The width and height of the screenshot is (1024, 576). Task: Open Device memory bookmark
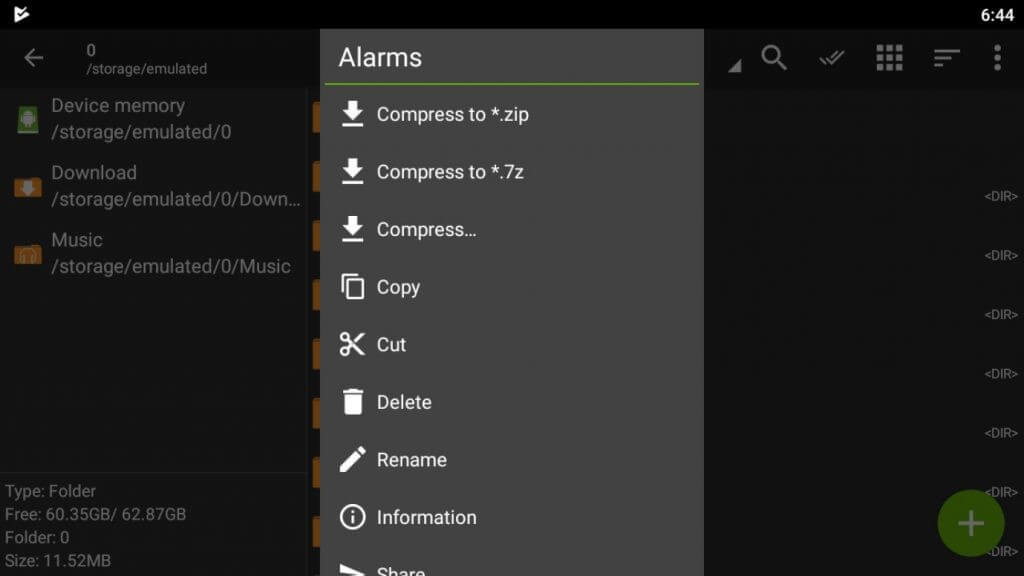tap(140, 119)
